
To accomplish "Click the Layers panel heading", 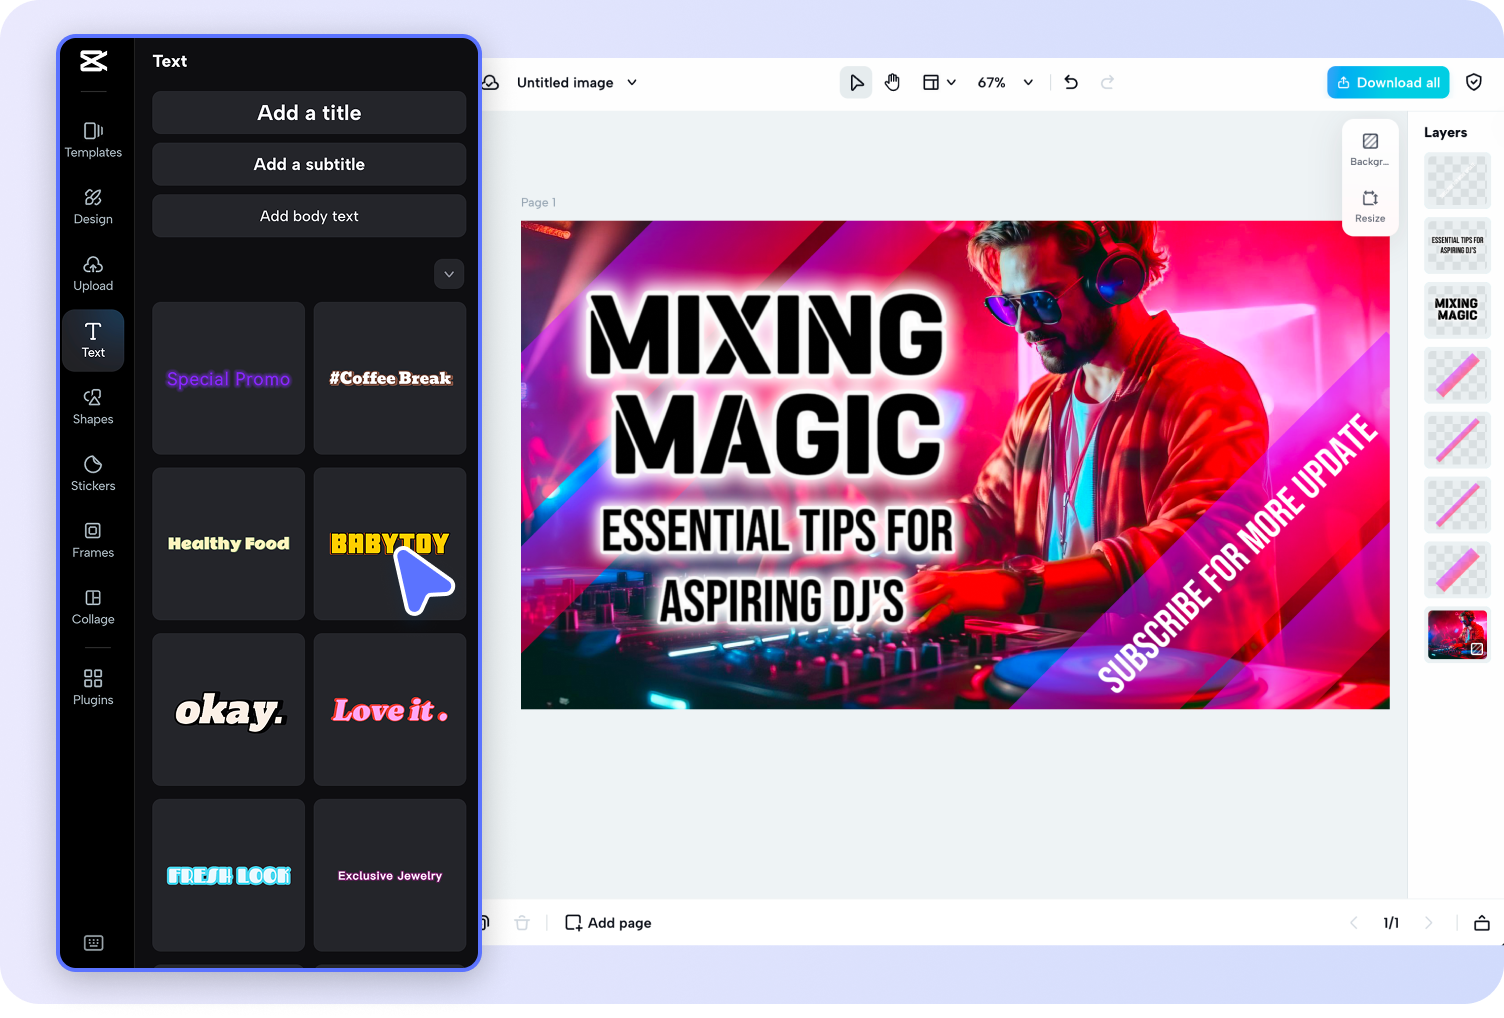I will tap(1445, 132).
